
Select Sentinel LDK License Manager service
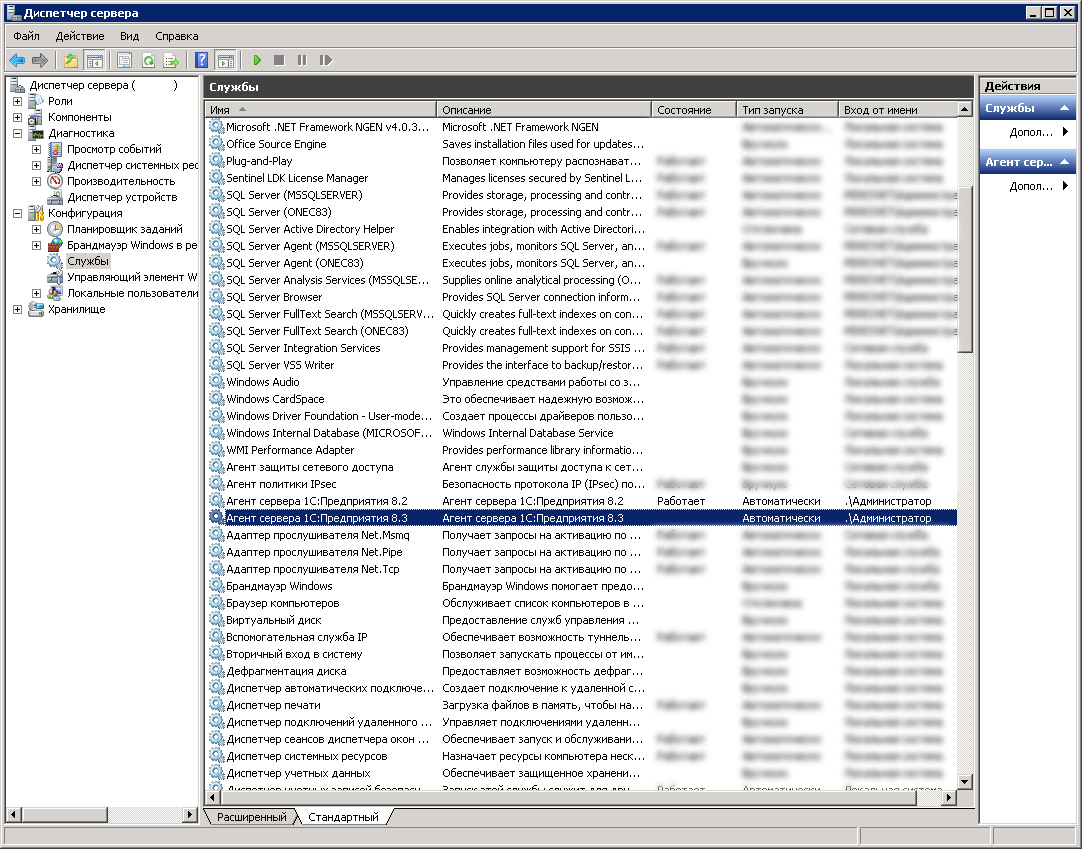(582, 178)
